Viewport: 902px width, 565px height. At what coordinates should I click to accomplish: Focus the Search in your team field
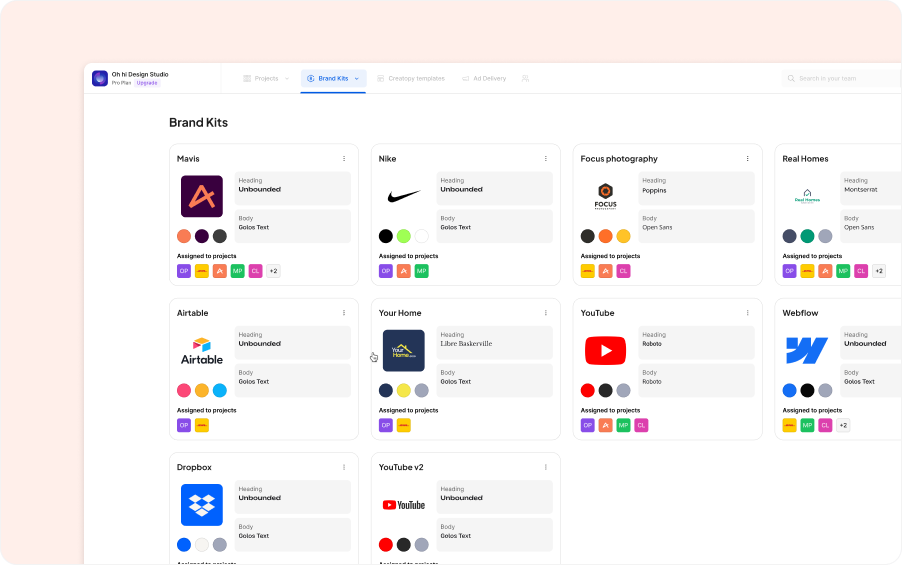pos(841,78)
